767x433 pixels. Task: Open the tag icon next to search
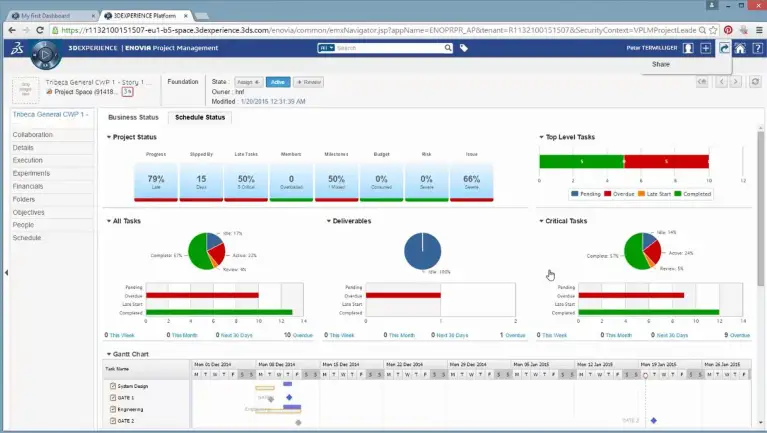coord(464,48)
